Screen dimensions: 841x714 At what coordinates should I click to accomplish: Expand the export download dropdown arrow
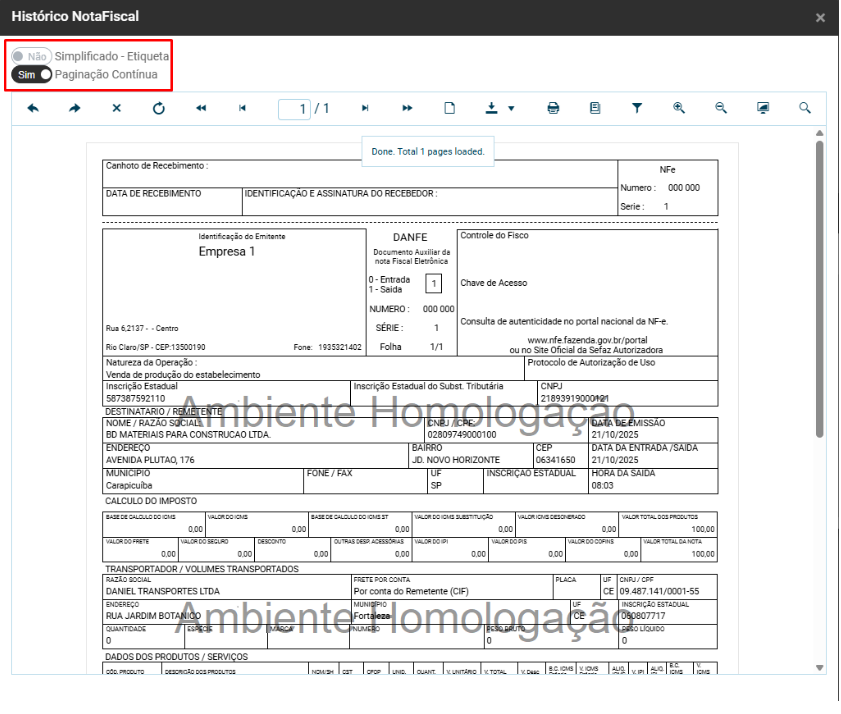pyautogui.click(x=511, y=108)
